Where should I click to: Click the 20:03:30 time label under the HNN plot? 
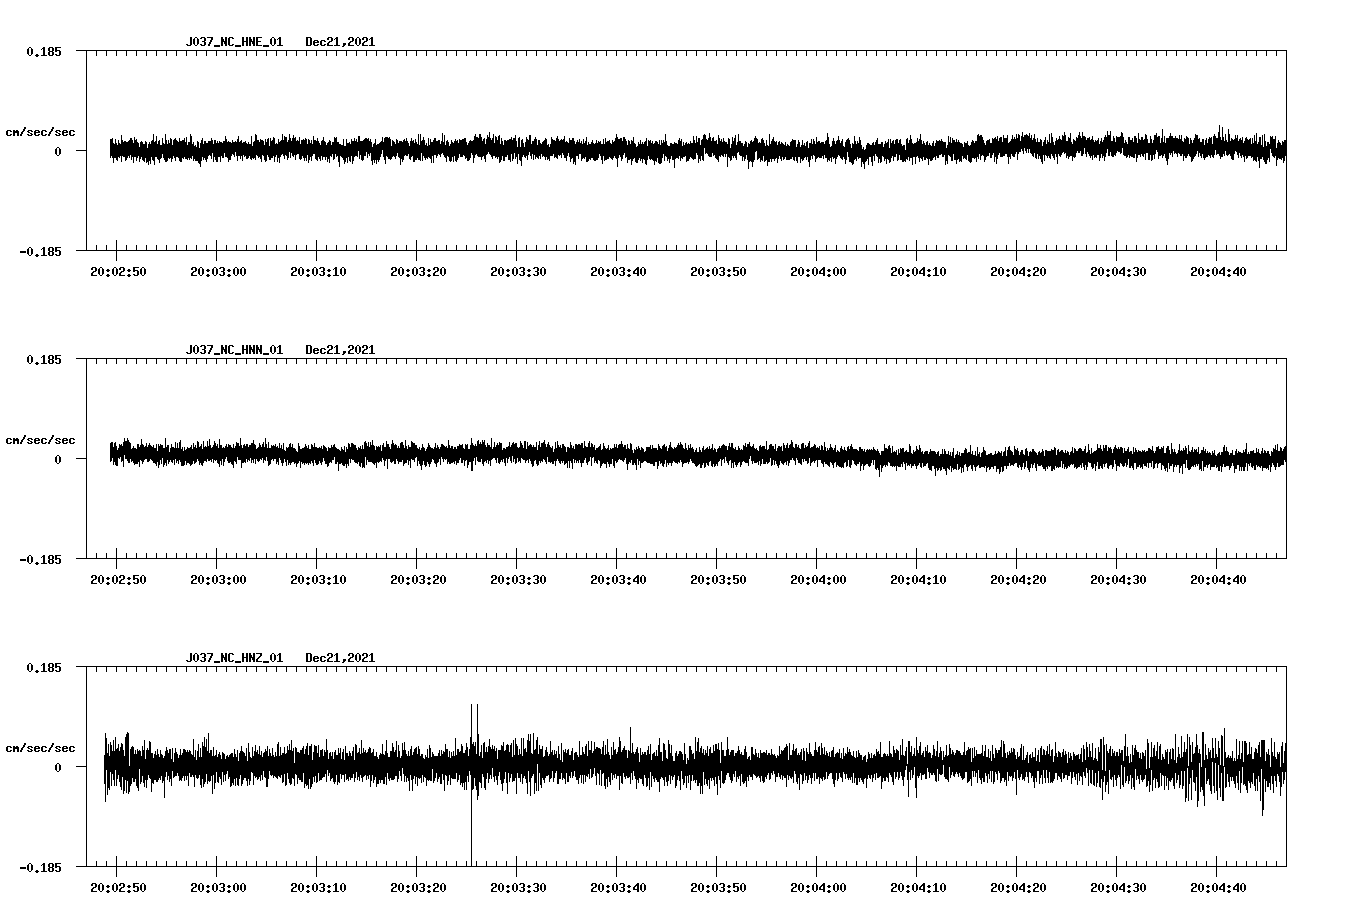[x=518, y=580]
